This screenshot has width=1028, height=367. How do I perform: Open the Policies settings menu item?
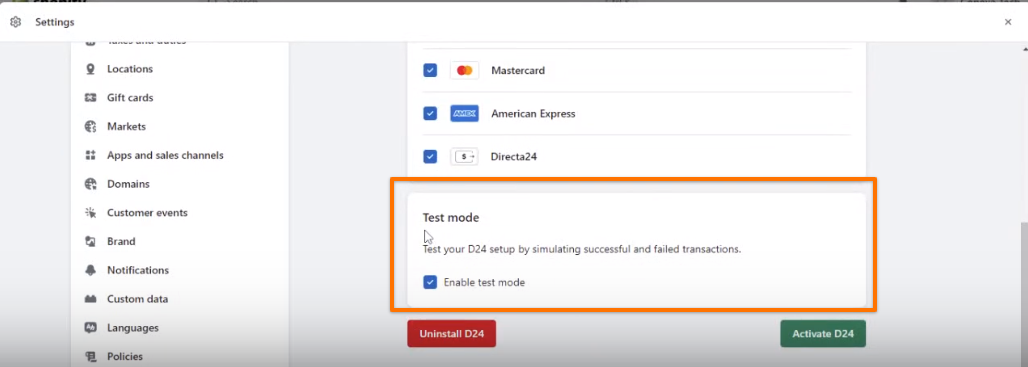click(x=125, y=357)
